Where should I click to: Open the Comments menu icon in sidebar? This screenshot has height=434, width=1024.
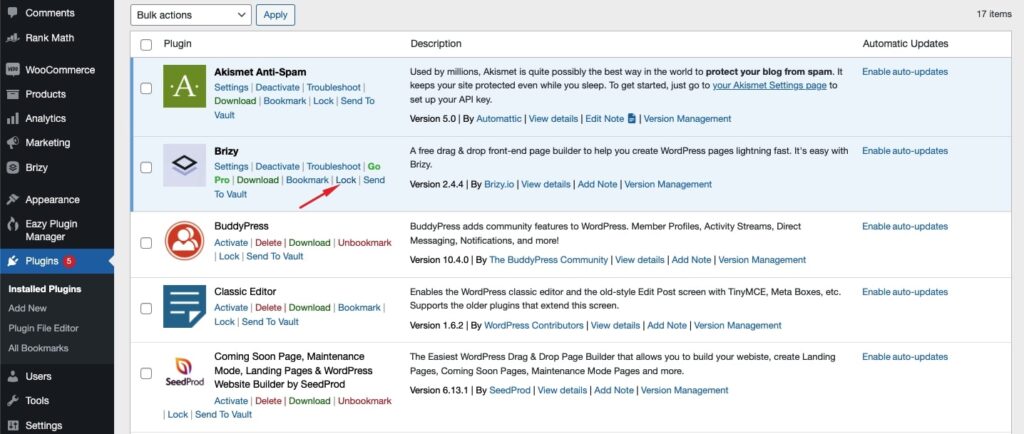click(x=12, y=13)
